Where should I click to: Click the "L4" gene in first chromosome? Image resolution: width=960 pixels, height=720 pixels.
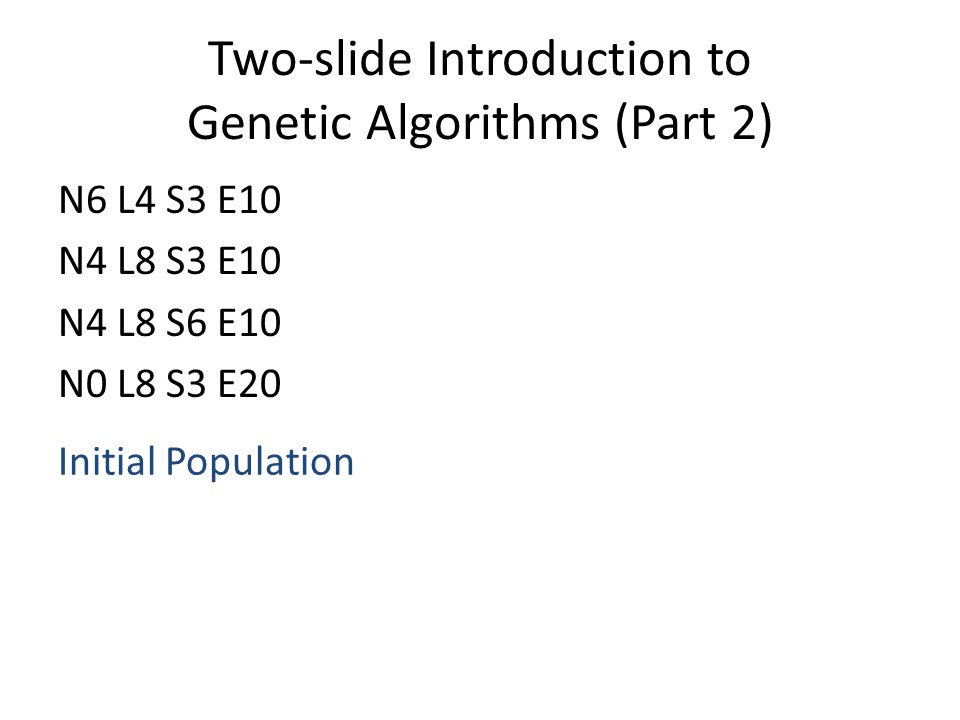point(136,200)
